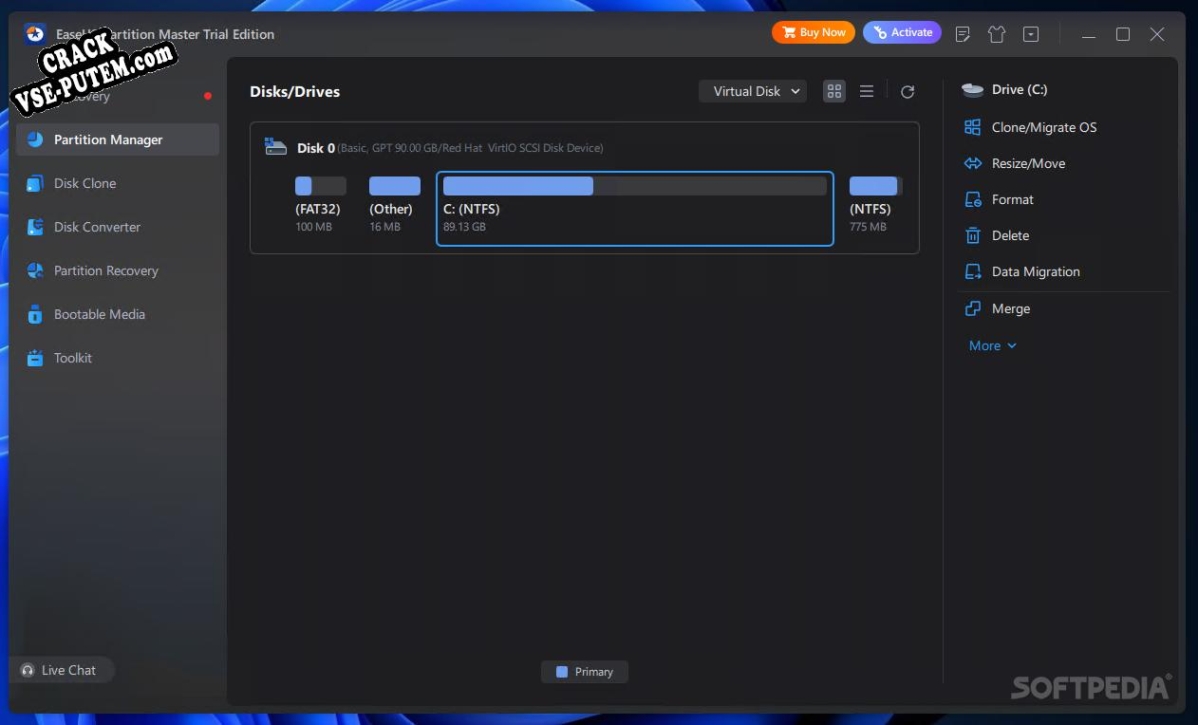The image size is (1198, 725).
Task: Select the C: NTFS partition
Action: point(634,209)
